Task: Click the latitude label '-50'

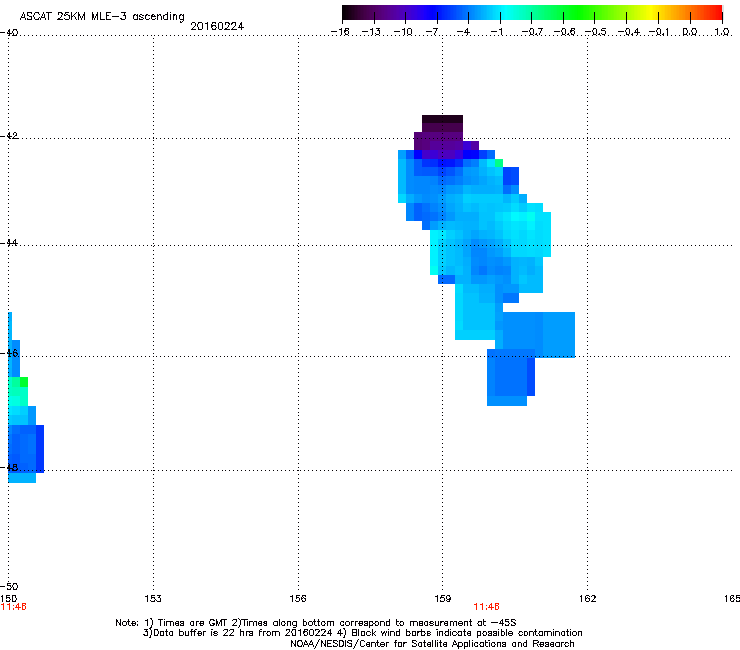Action: (x=9, y=587)
